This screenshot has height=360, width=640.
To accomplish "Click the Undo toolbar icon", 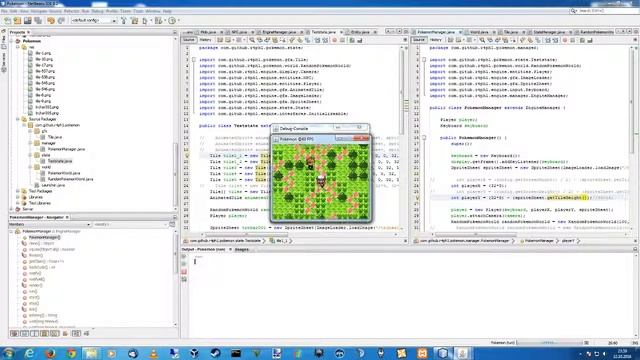I will point(51,20).
